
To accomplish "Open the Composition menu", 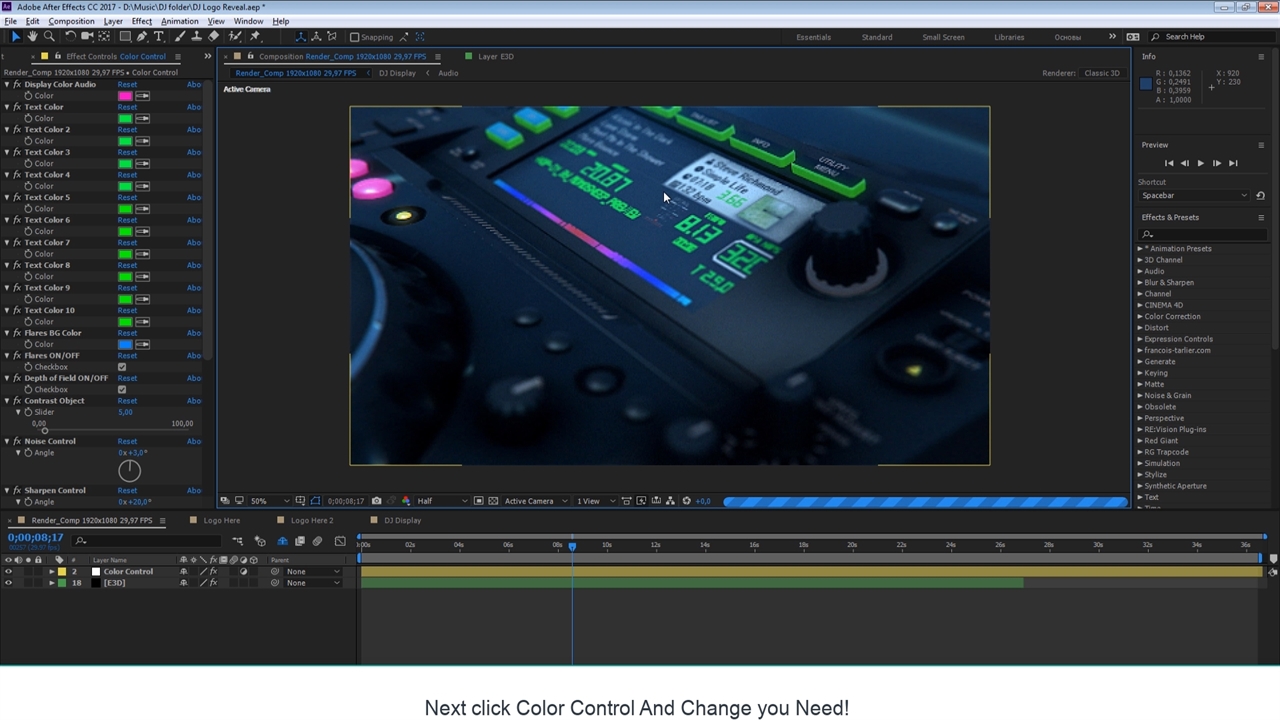I will [x=71, y=21].
